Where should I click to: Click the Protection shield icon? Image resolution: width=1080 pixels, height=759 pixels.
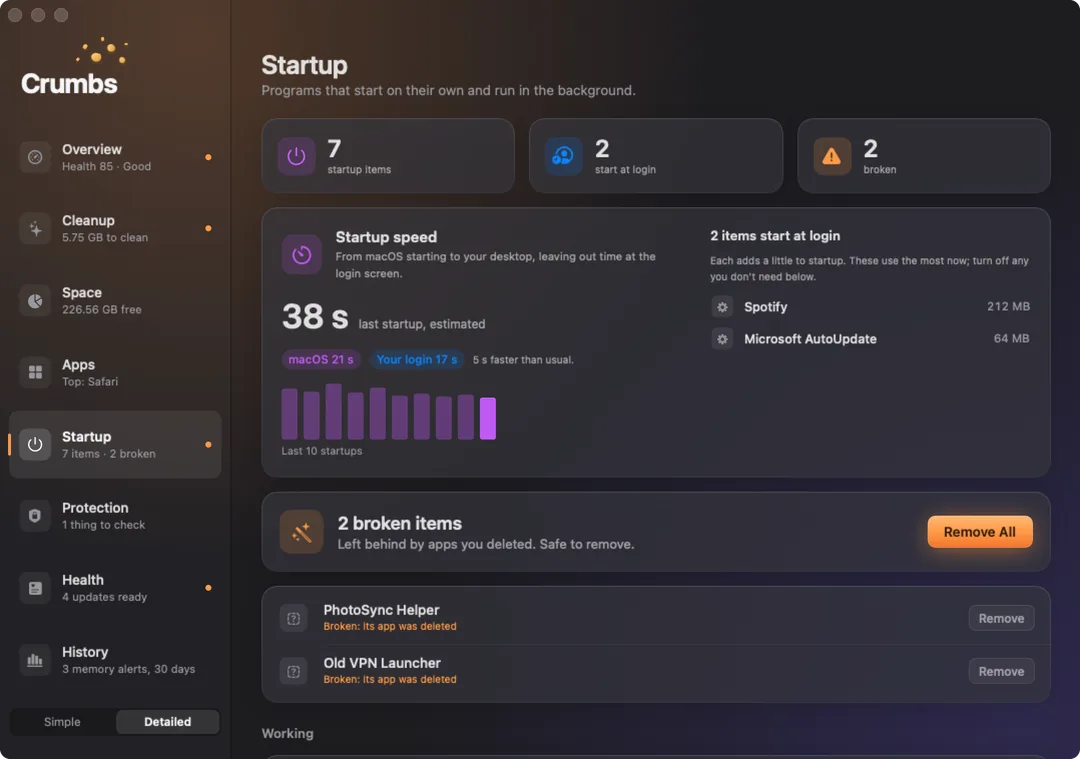(x=35, y=516)
